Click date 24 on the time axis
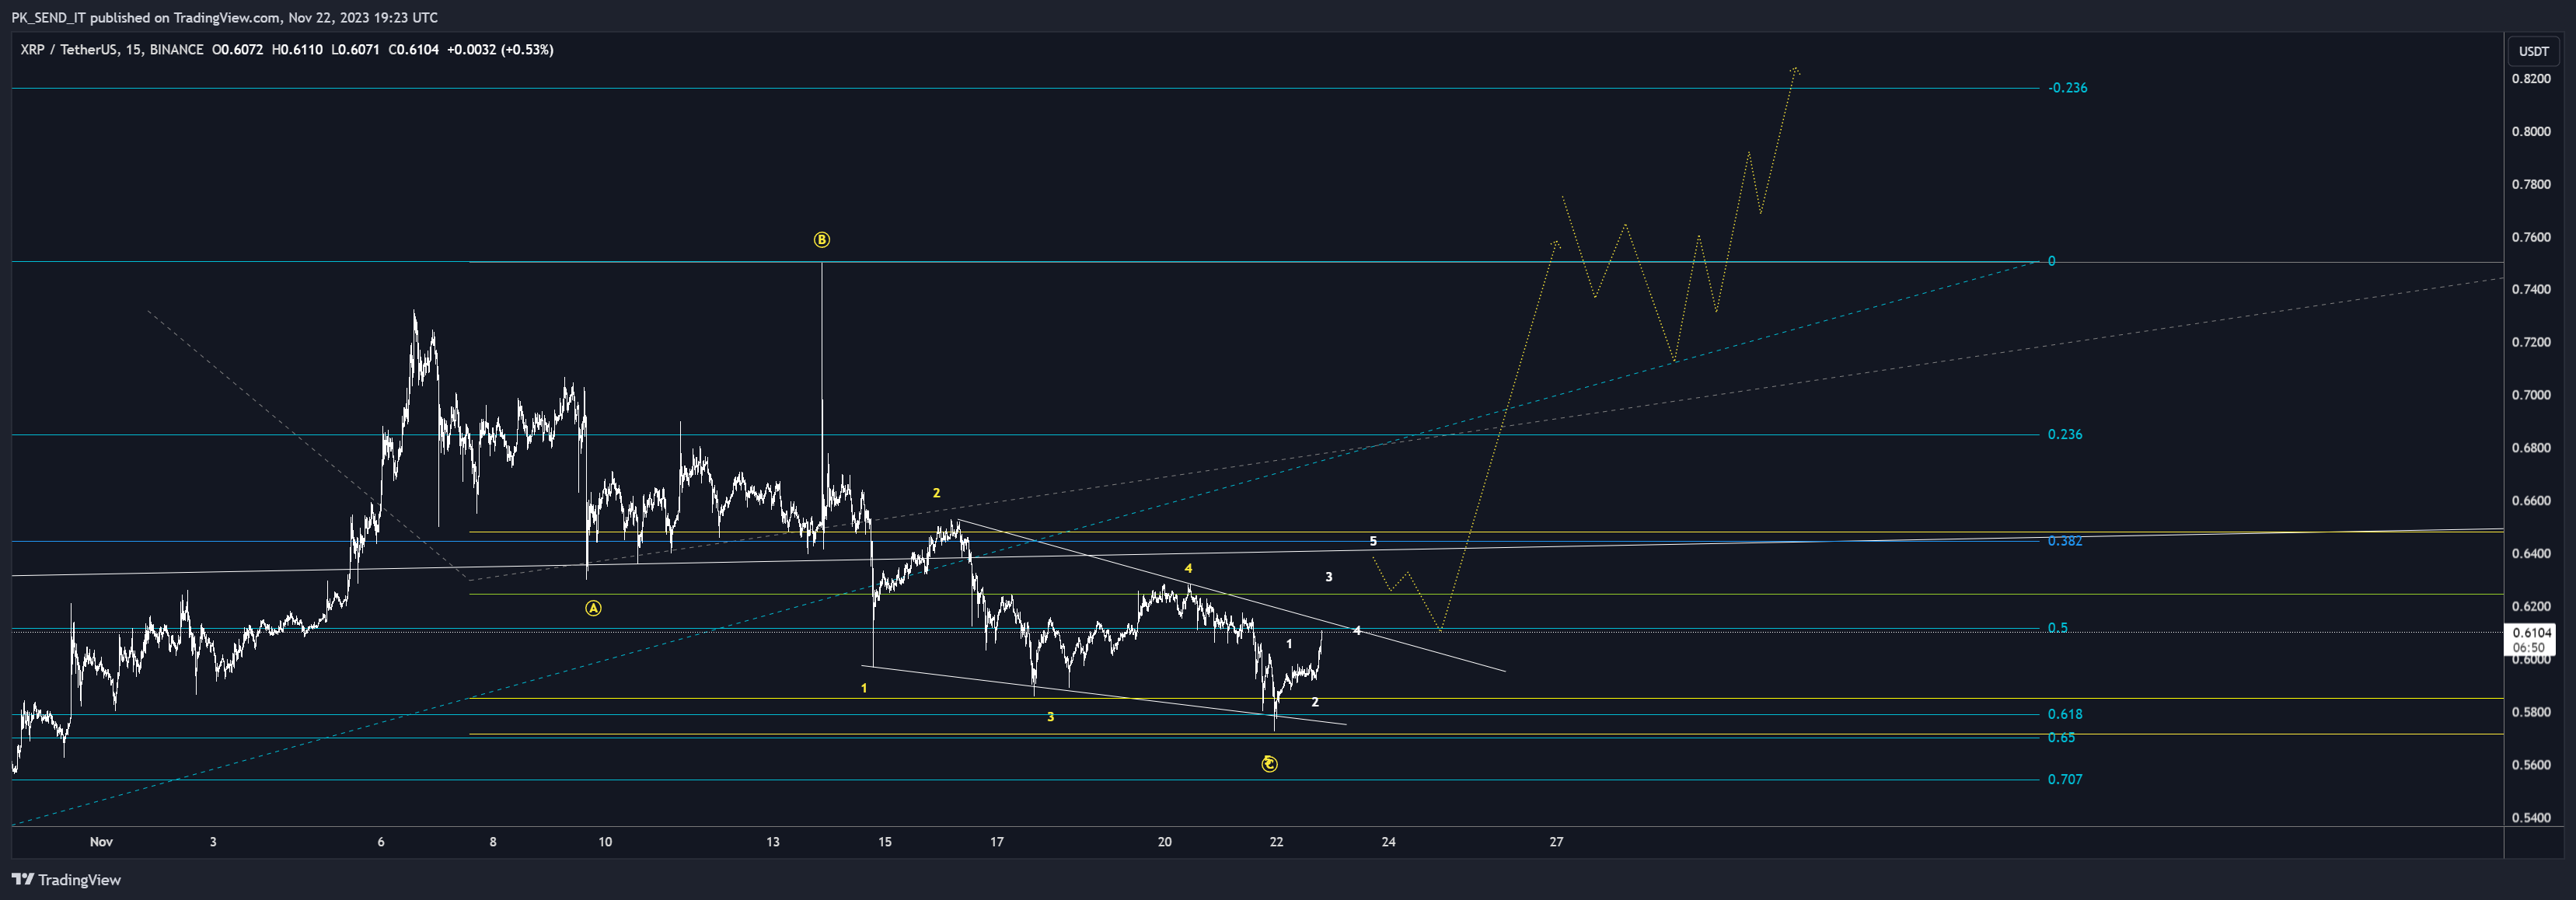 click(x=1389, y=842)
